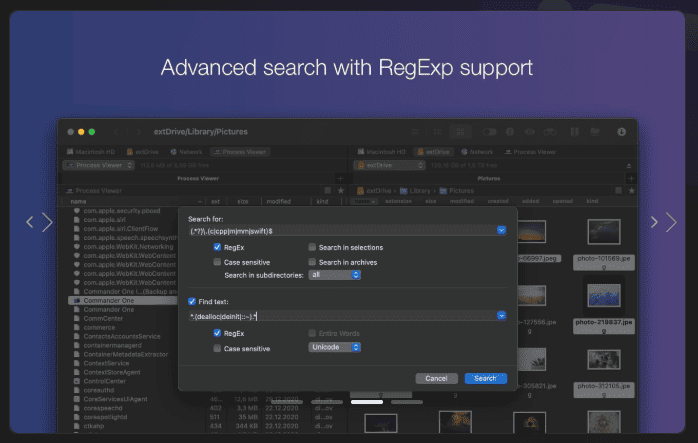Open the Unicode encoding dropdown
The width and height of the screenshot is (698, 443).
coord(334,347)
